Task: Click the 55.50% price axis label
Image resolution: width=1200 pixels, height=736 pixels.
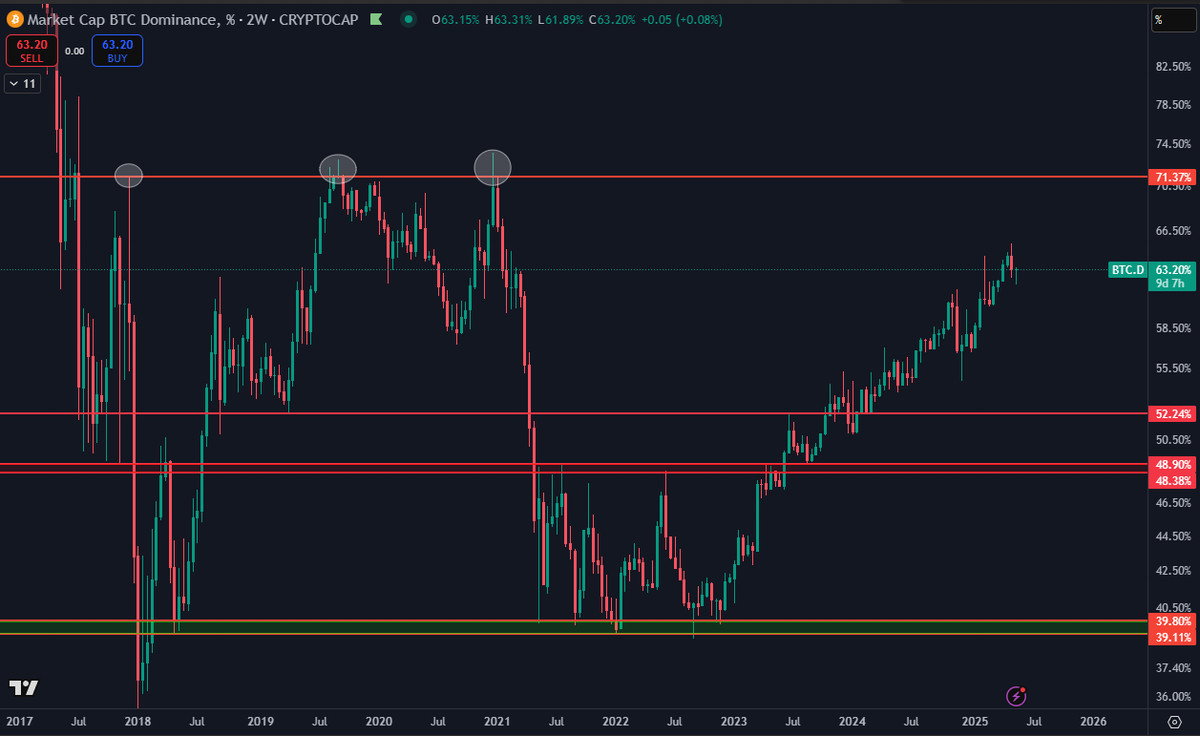Action: pos(1173,368)
